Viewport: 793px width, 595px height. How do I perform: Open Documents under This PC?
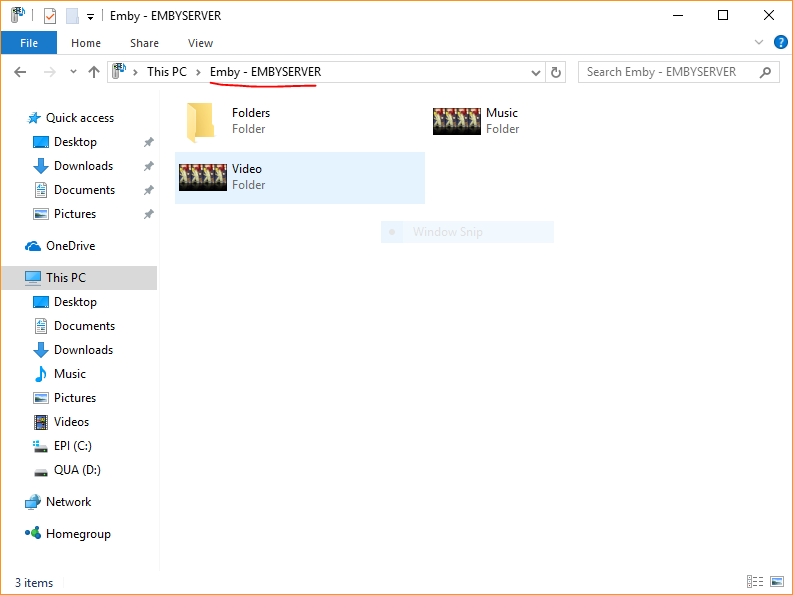coord(84,326)
